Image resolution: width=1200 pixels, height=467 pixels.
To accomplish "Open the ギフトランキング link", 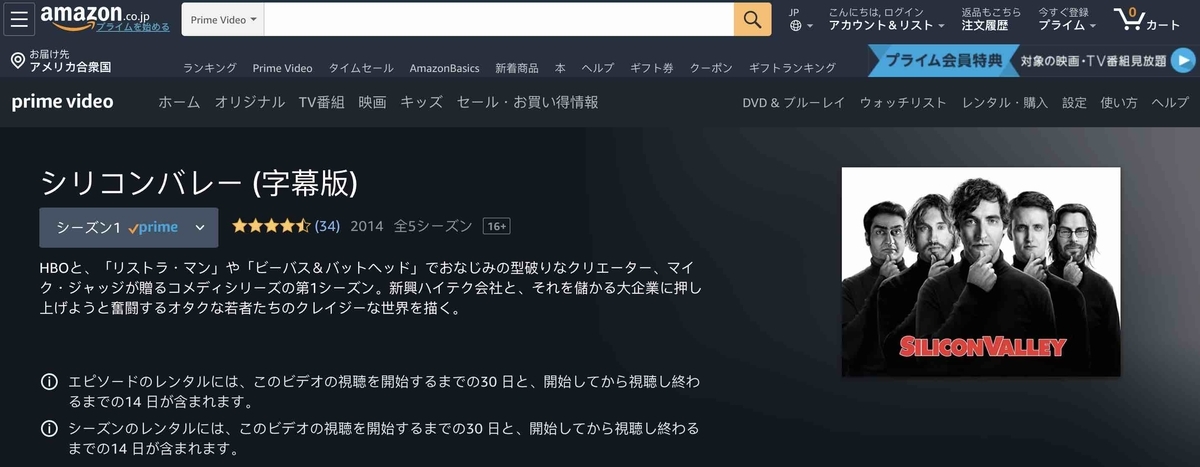I will (792, 68).
